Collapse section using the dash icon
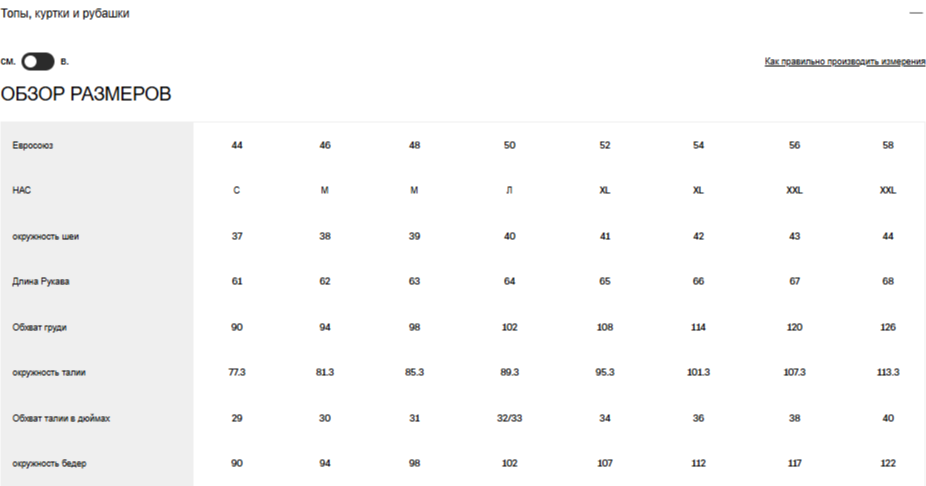The height and width of the screenshot is (486, 926). coord(915,14)
